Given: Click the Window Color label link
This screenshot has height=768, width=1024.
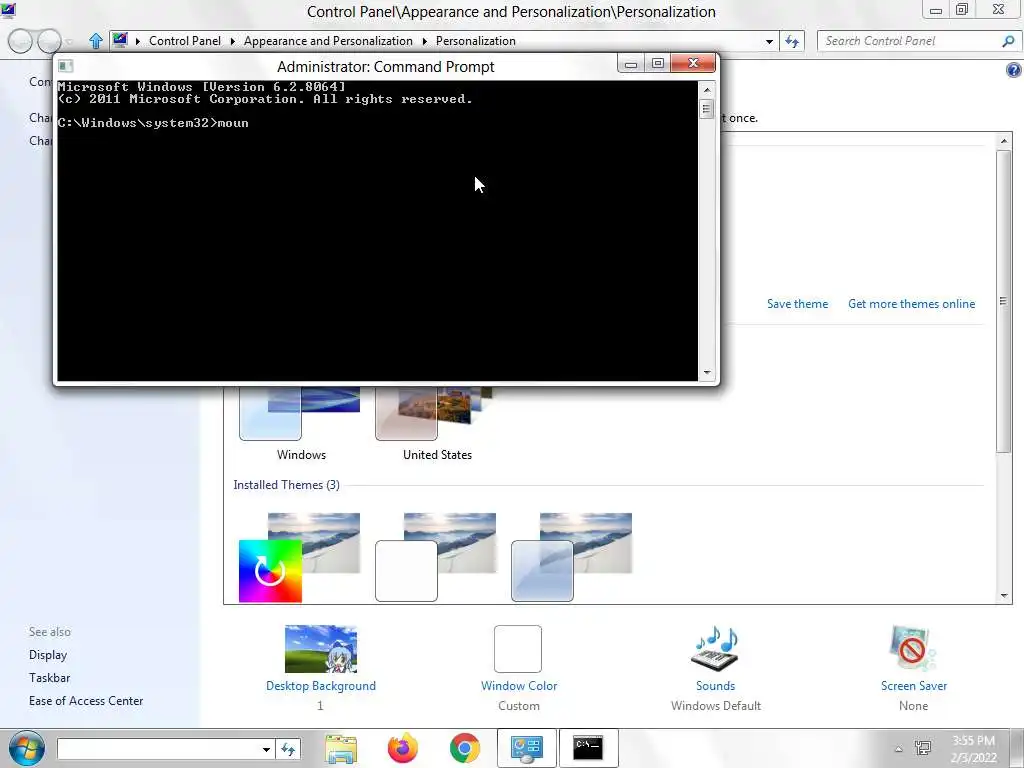Looking at the screenshot, I should pos(519,686).
